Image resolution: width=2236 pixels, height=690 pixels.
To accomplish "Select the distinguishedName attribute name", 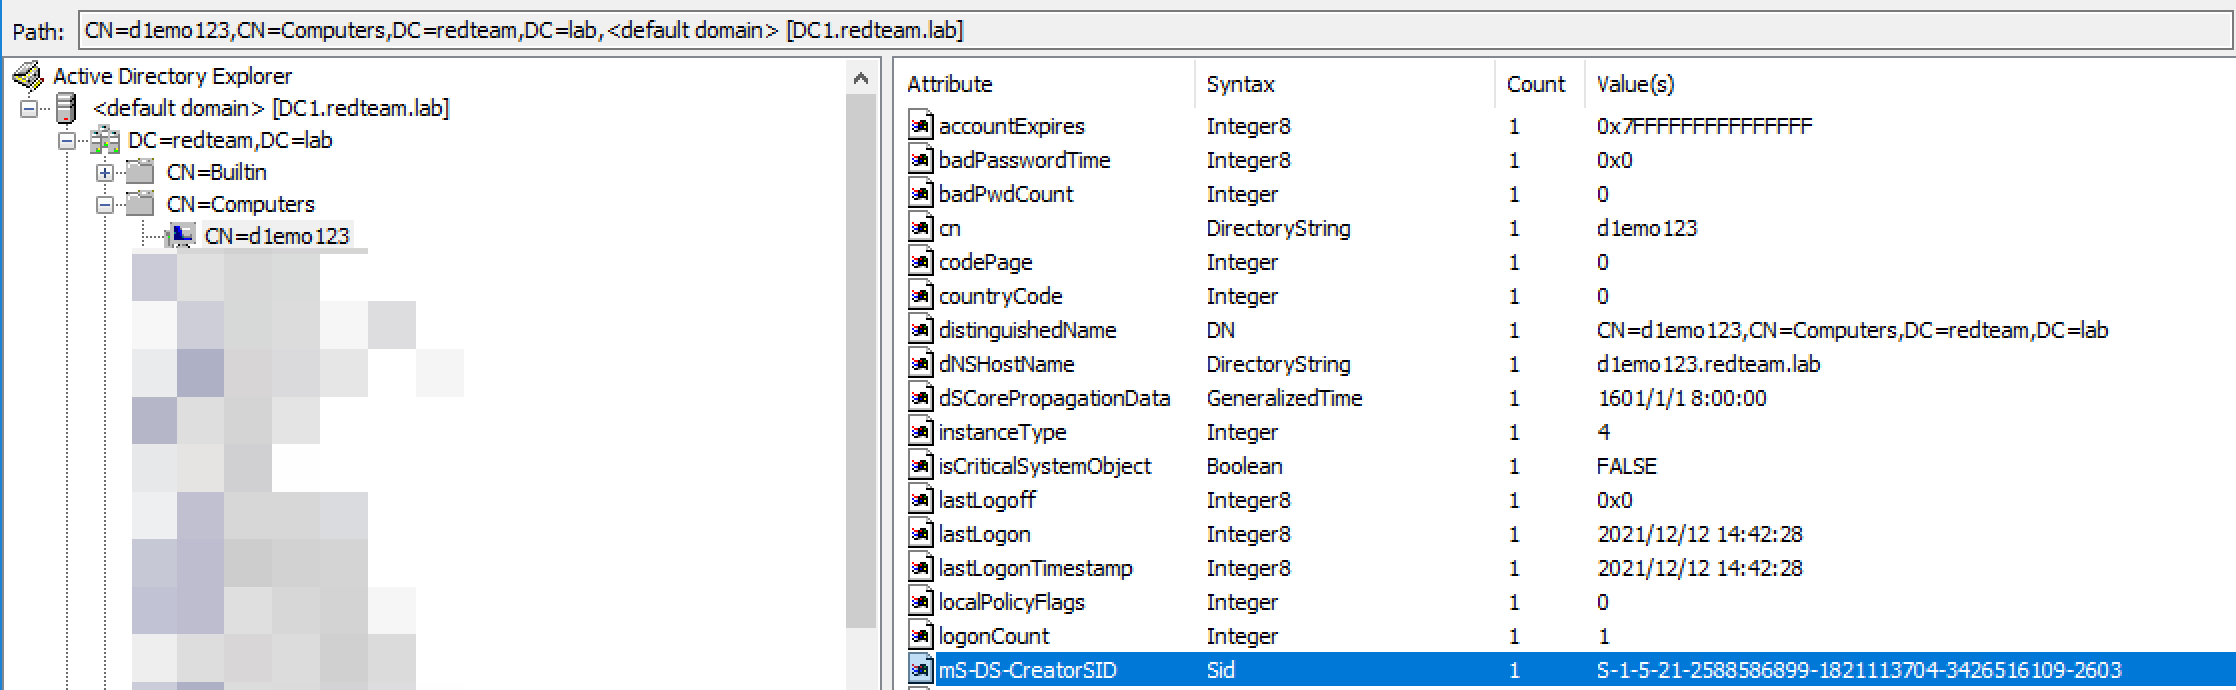I will [1028, 330].
